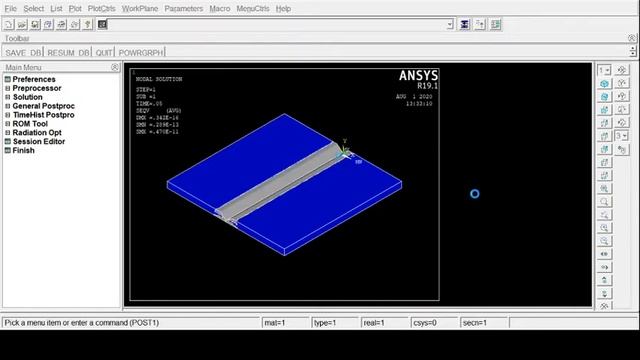
Task: Click the Pan Model Right arrow icon
Action: click(x=604, y=267)
